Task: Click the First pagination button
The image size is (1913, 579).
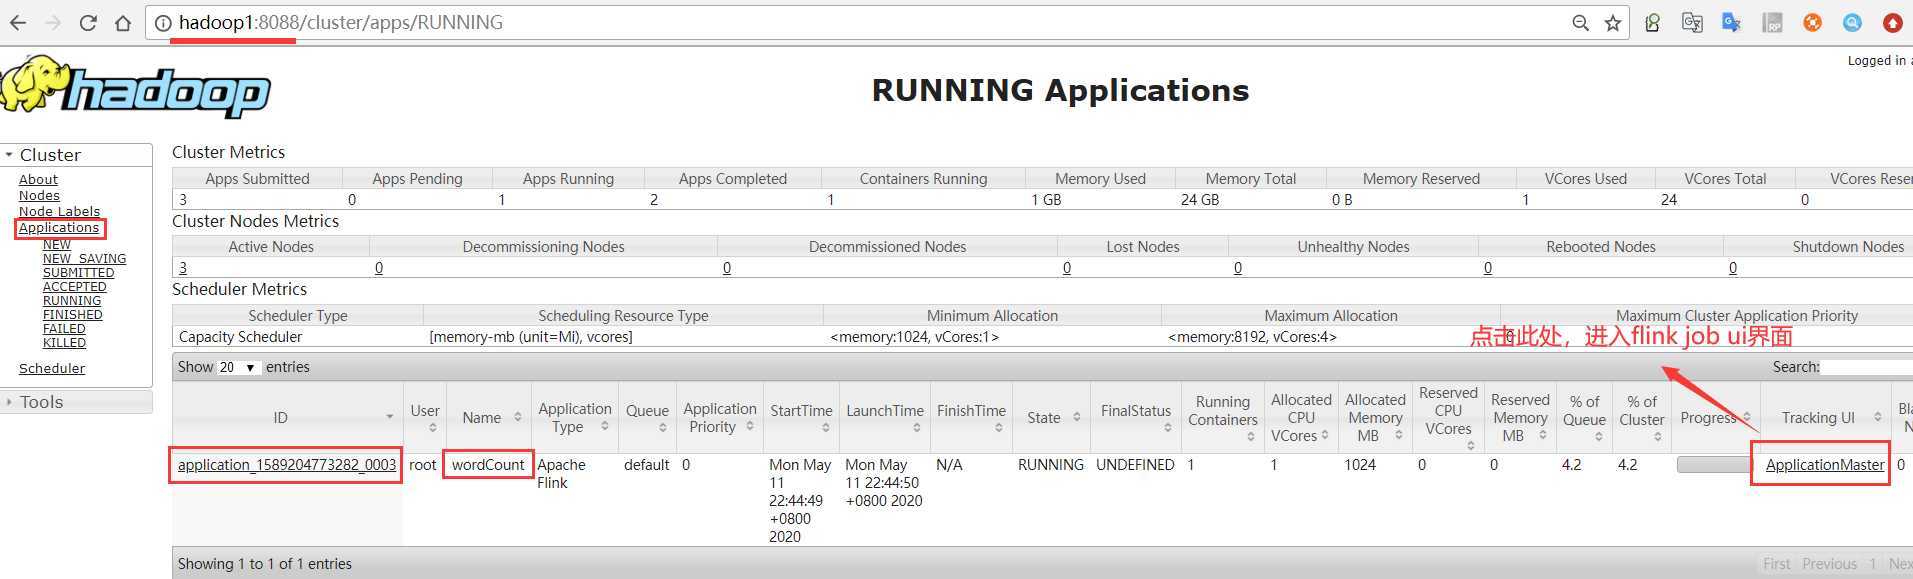Action: [x=1777, y=564]
